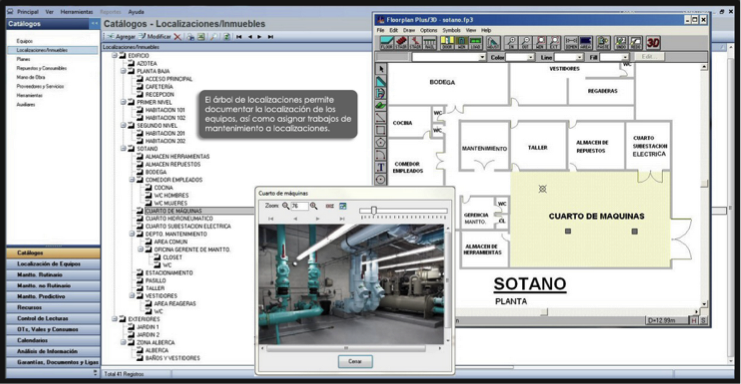Open the Herramientas menu
741x384 pixels.
coord(76,12)
